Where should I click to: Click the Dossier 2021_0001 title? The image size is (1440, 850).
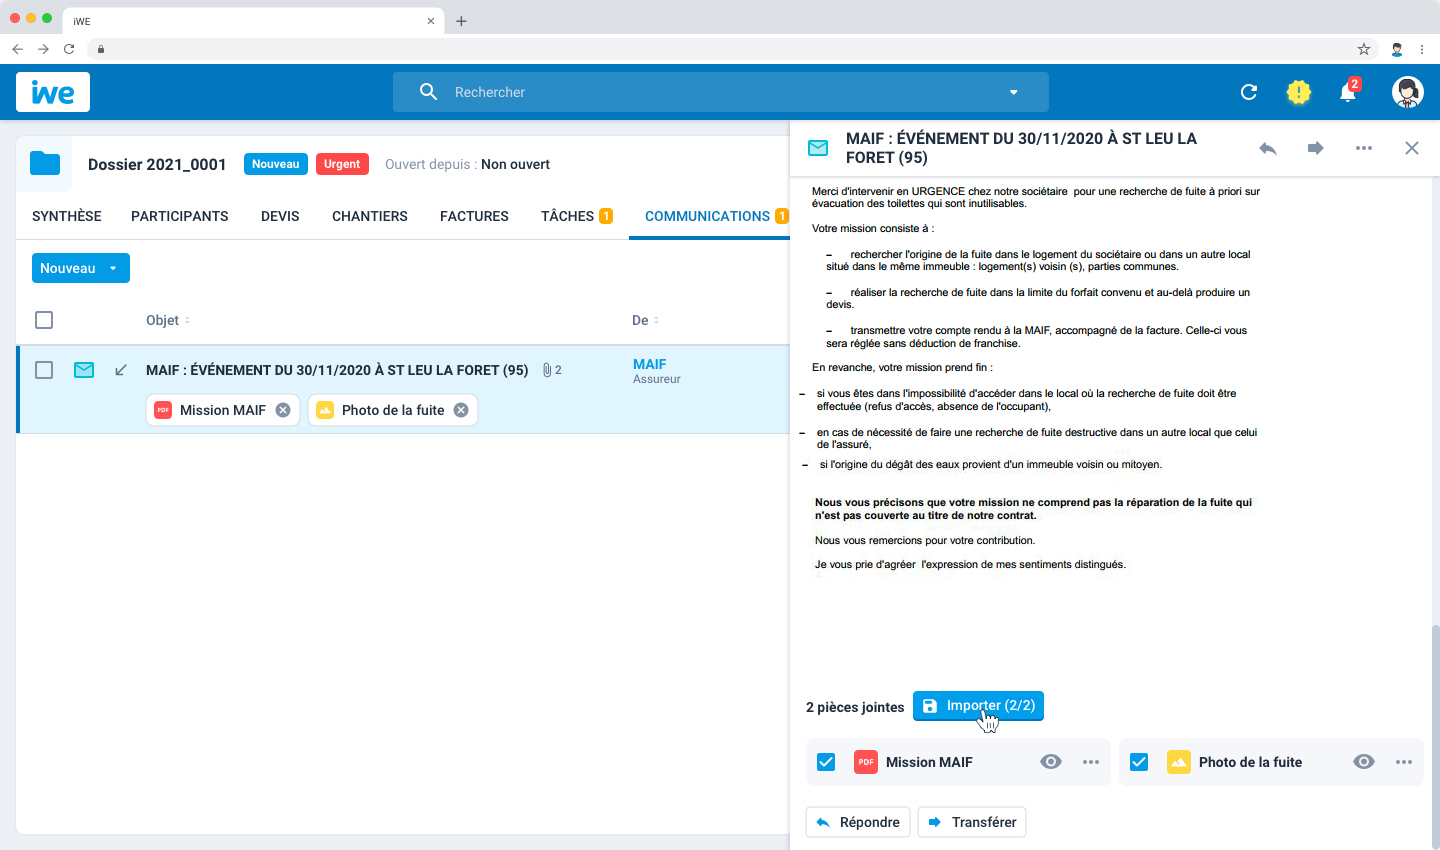157,164
